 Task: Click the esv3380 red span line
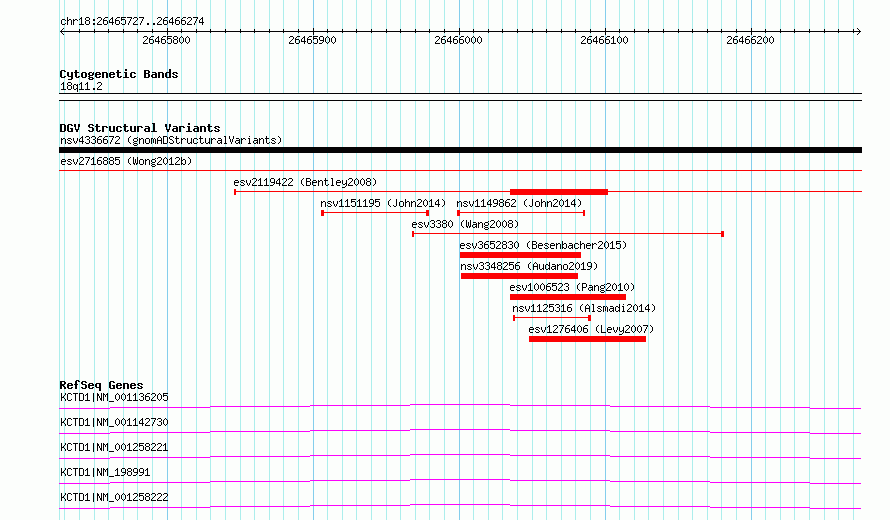(x=568, y=234)
